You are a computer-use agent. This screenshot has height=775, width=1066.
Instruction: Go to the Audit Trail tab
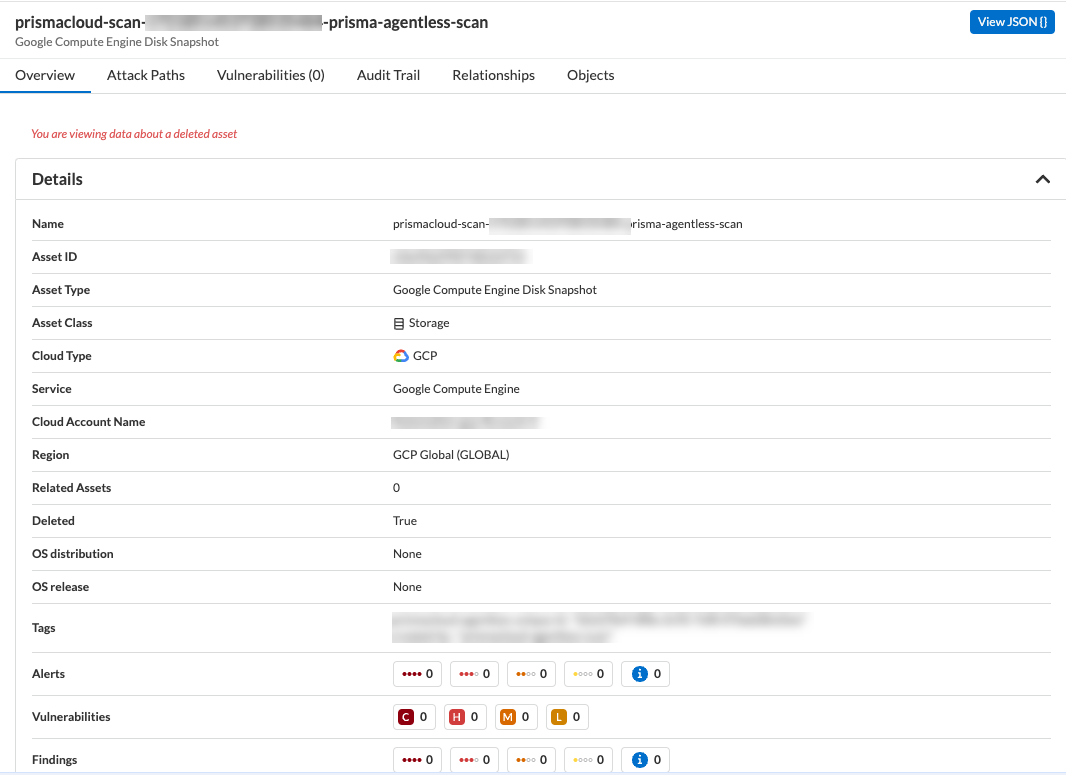pos(388,75)
